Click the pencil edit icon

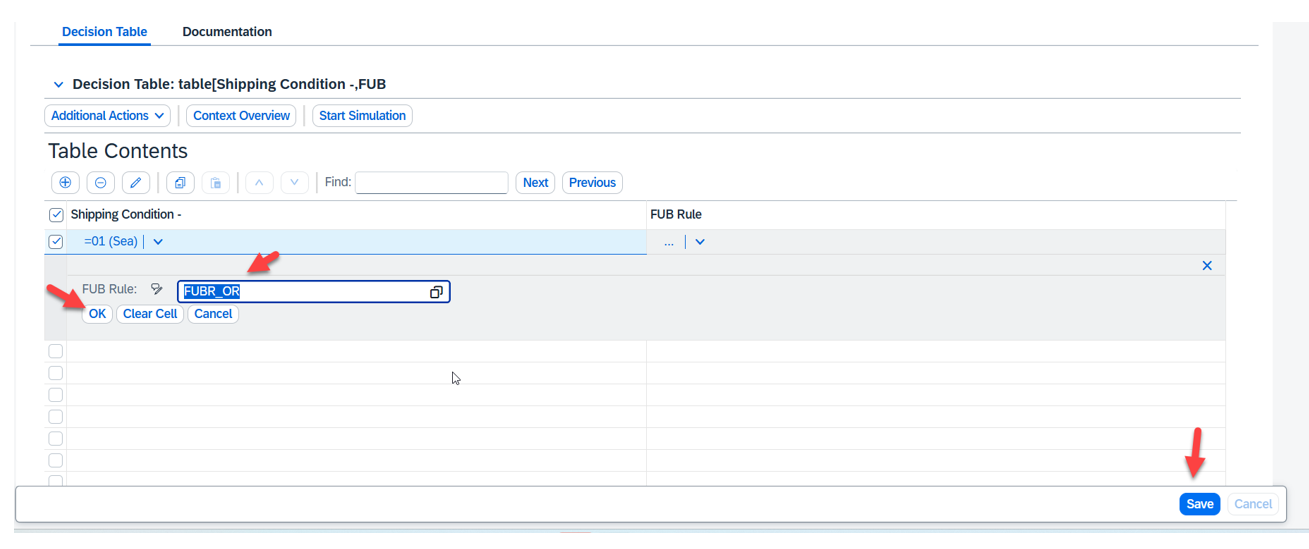coord(136,183)
